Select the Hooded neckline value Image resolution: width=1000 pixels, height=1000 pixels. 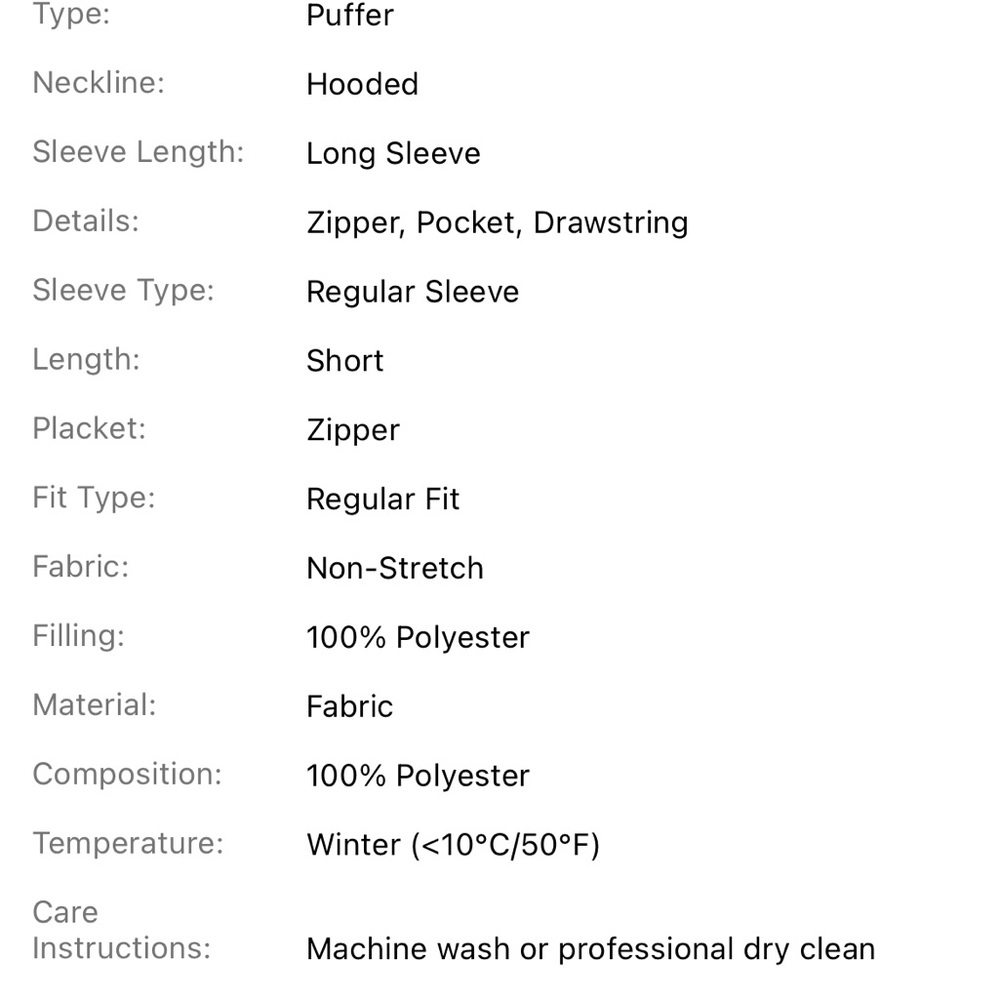(362, 84)
